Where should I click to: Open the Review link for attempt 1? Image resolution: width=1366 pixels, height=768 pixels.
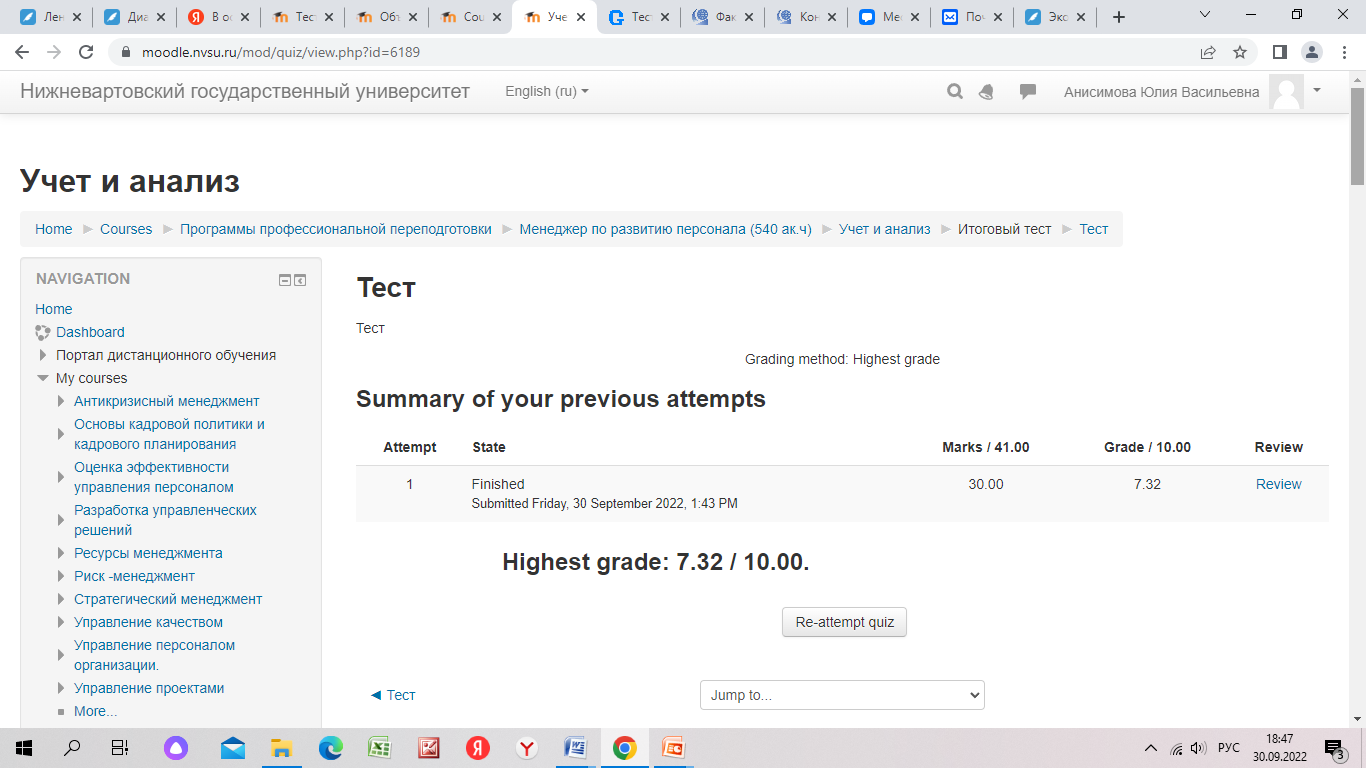coord(1278,484)
